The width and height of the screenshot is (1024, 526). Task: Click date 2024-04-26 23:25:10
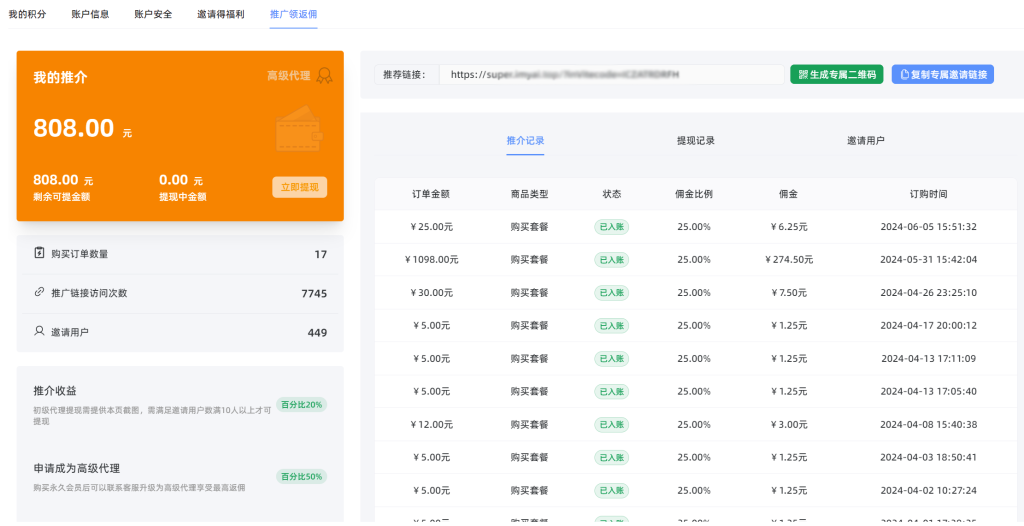click(929, 293)
